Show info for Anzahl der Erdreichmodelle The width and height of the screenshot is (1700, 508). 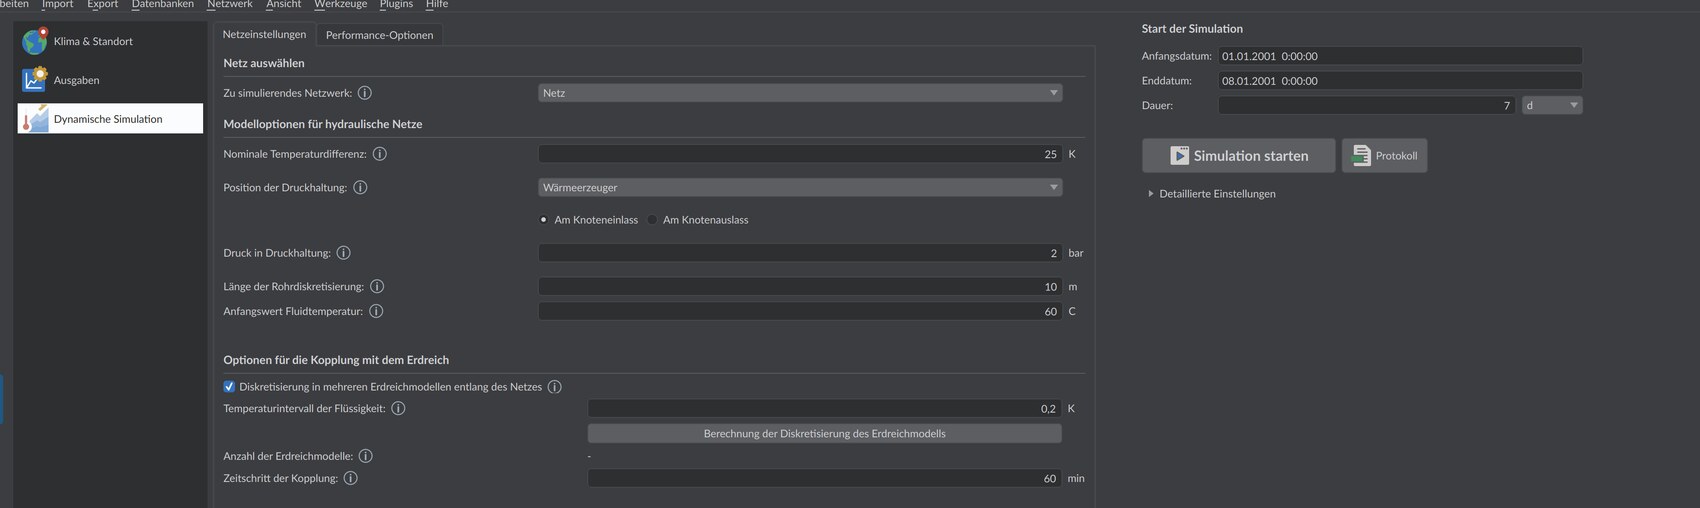point(366,456)
